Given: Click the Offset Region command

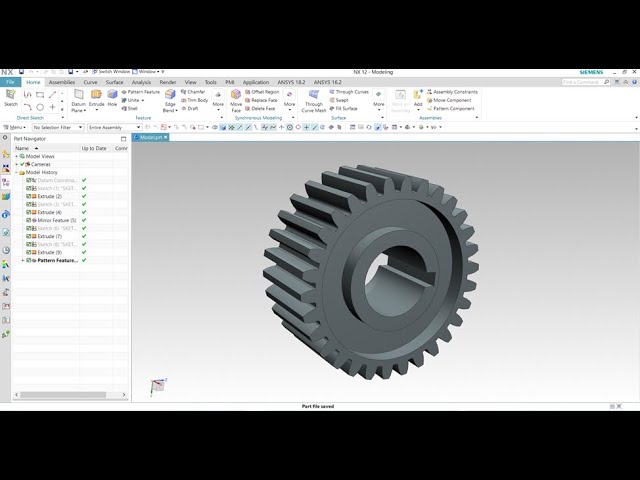Looking at the screenshot, I should tap(262, 92).
